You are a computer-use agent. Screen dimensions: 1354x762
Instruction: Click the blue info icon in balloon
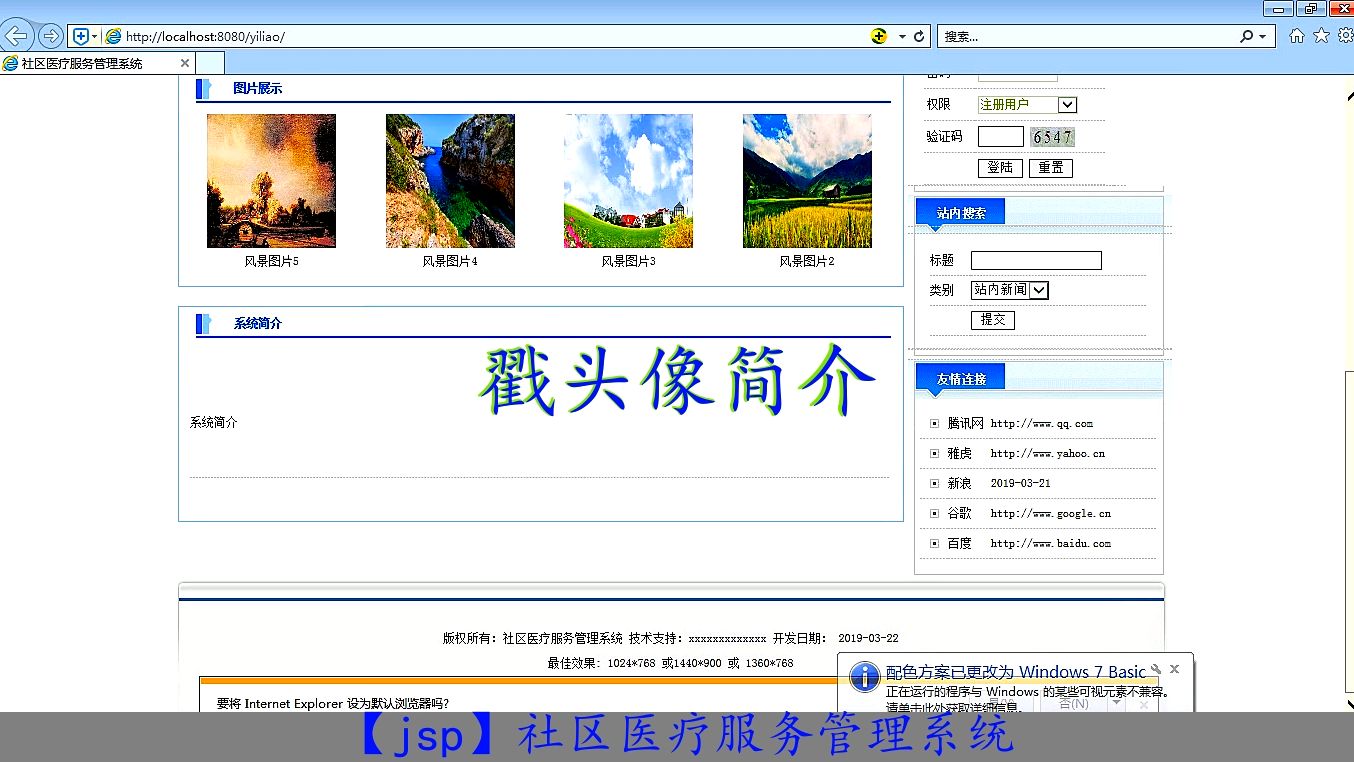tap(864, 677)
